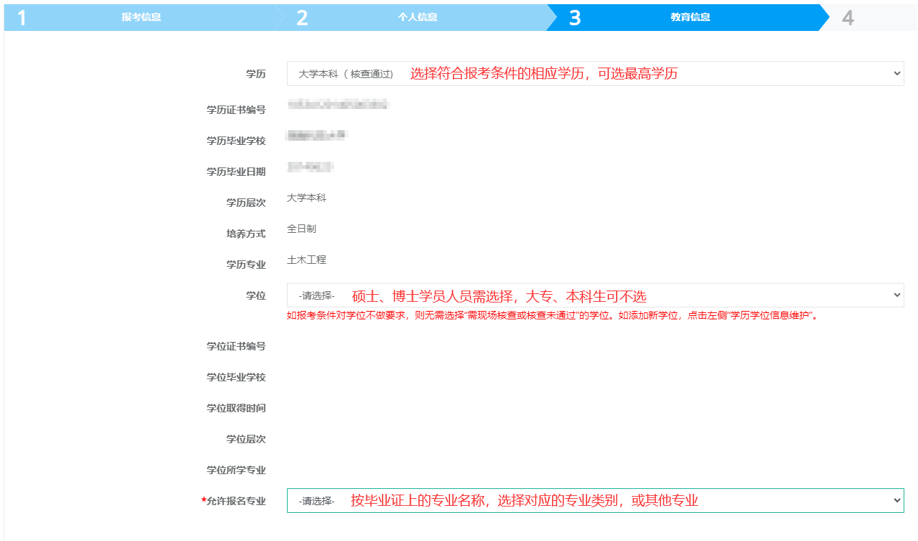Click the 学历专业 label

pyautogui.click(x=246, y=265)
